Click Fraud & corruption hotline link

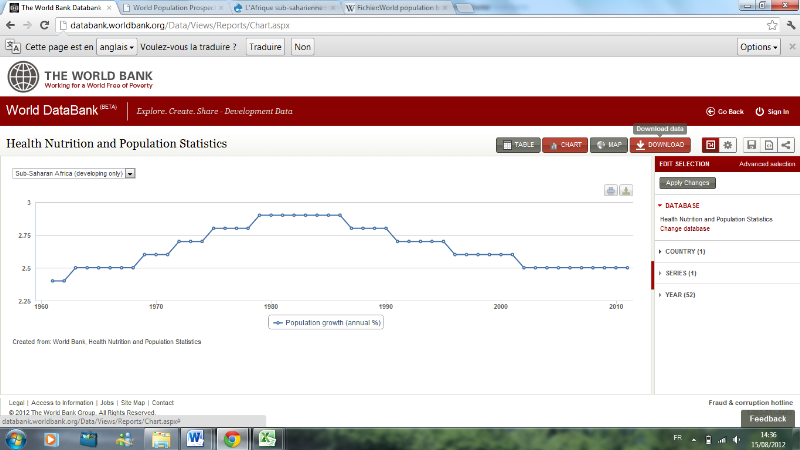(x=751, y=403)
